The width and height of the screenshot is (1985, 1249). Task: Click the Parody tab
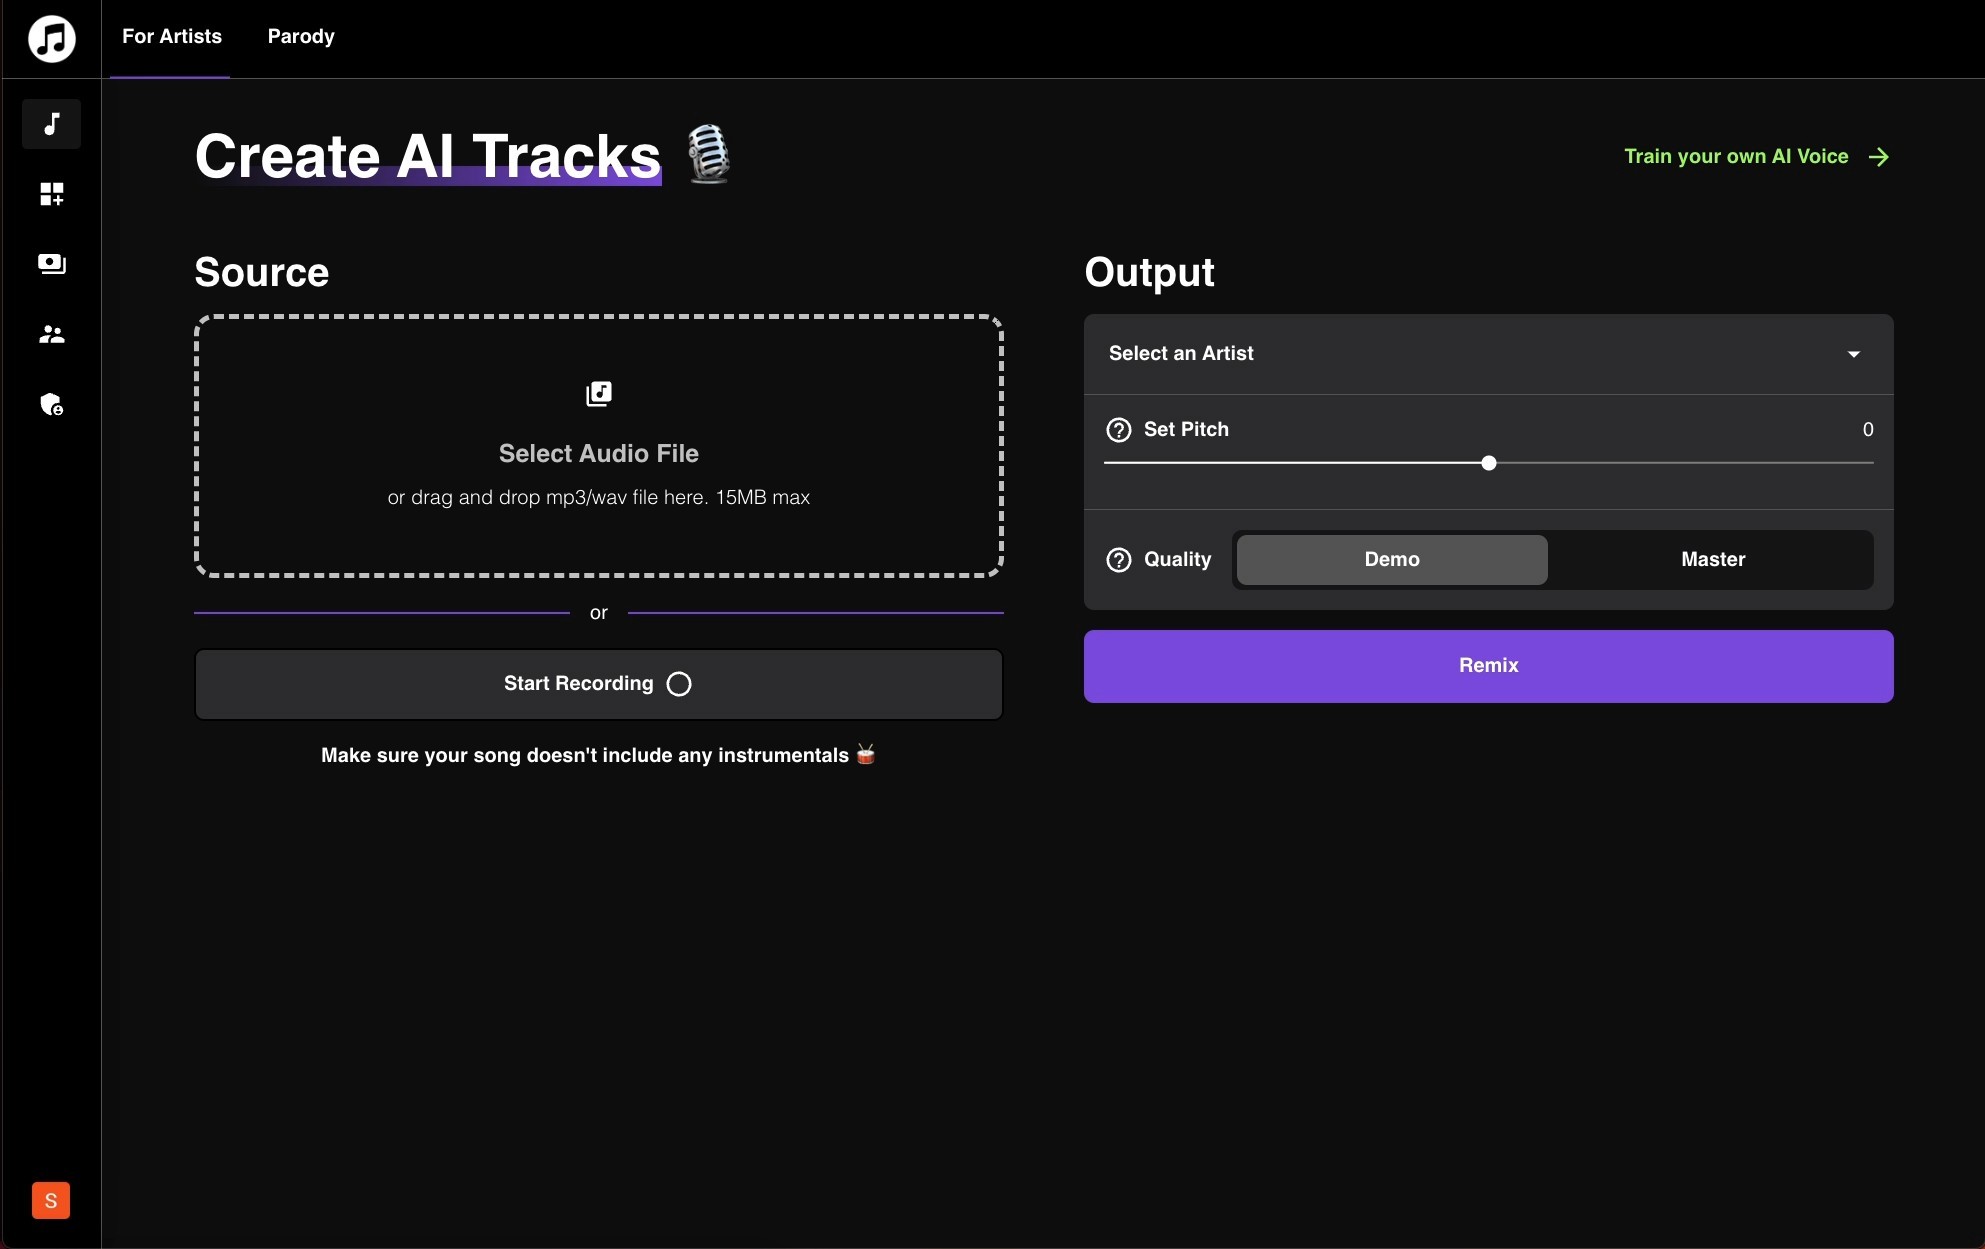click(301, 37)
